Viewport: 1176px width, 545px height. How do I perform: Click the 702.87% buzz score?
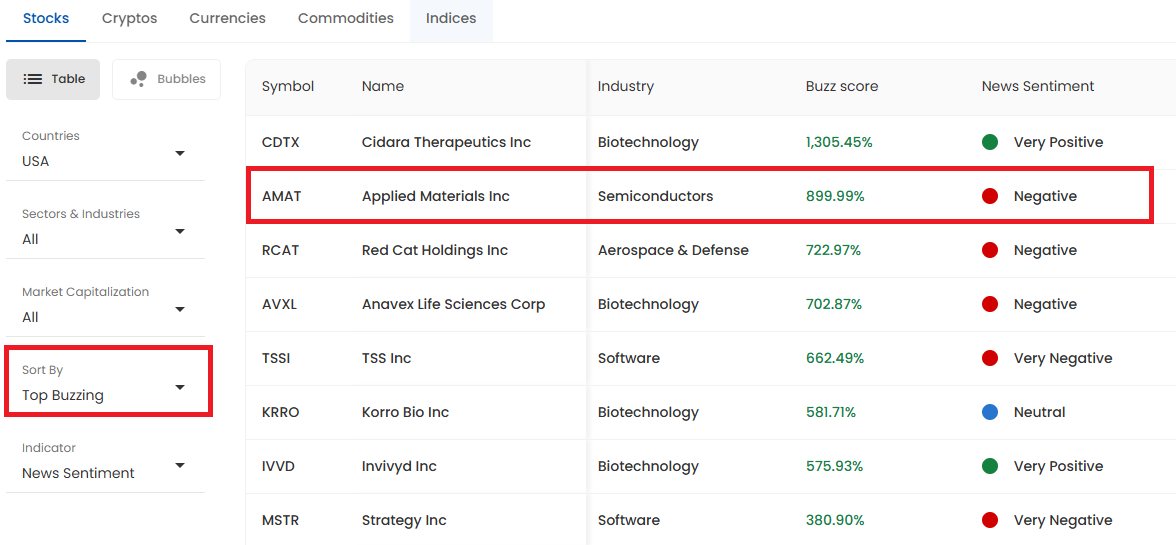(834, 304)
